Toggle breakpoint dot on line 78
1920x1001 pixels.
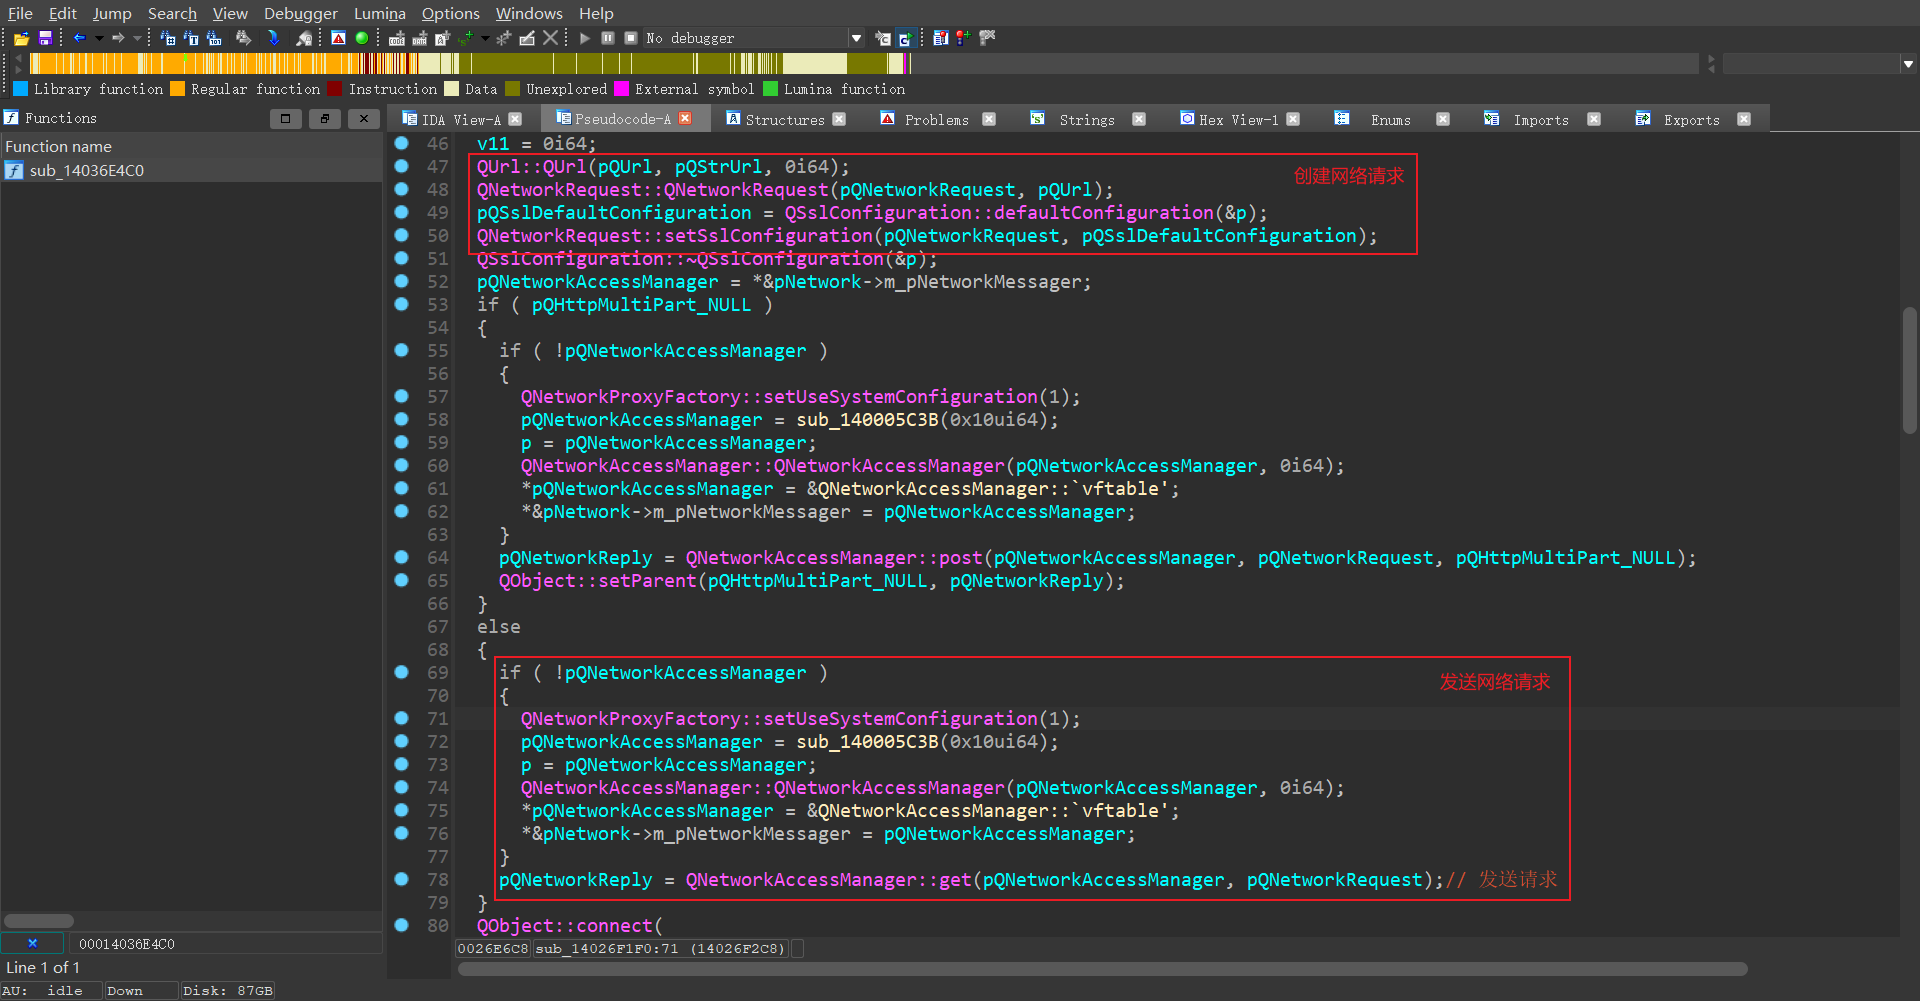coord(402,879)
